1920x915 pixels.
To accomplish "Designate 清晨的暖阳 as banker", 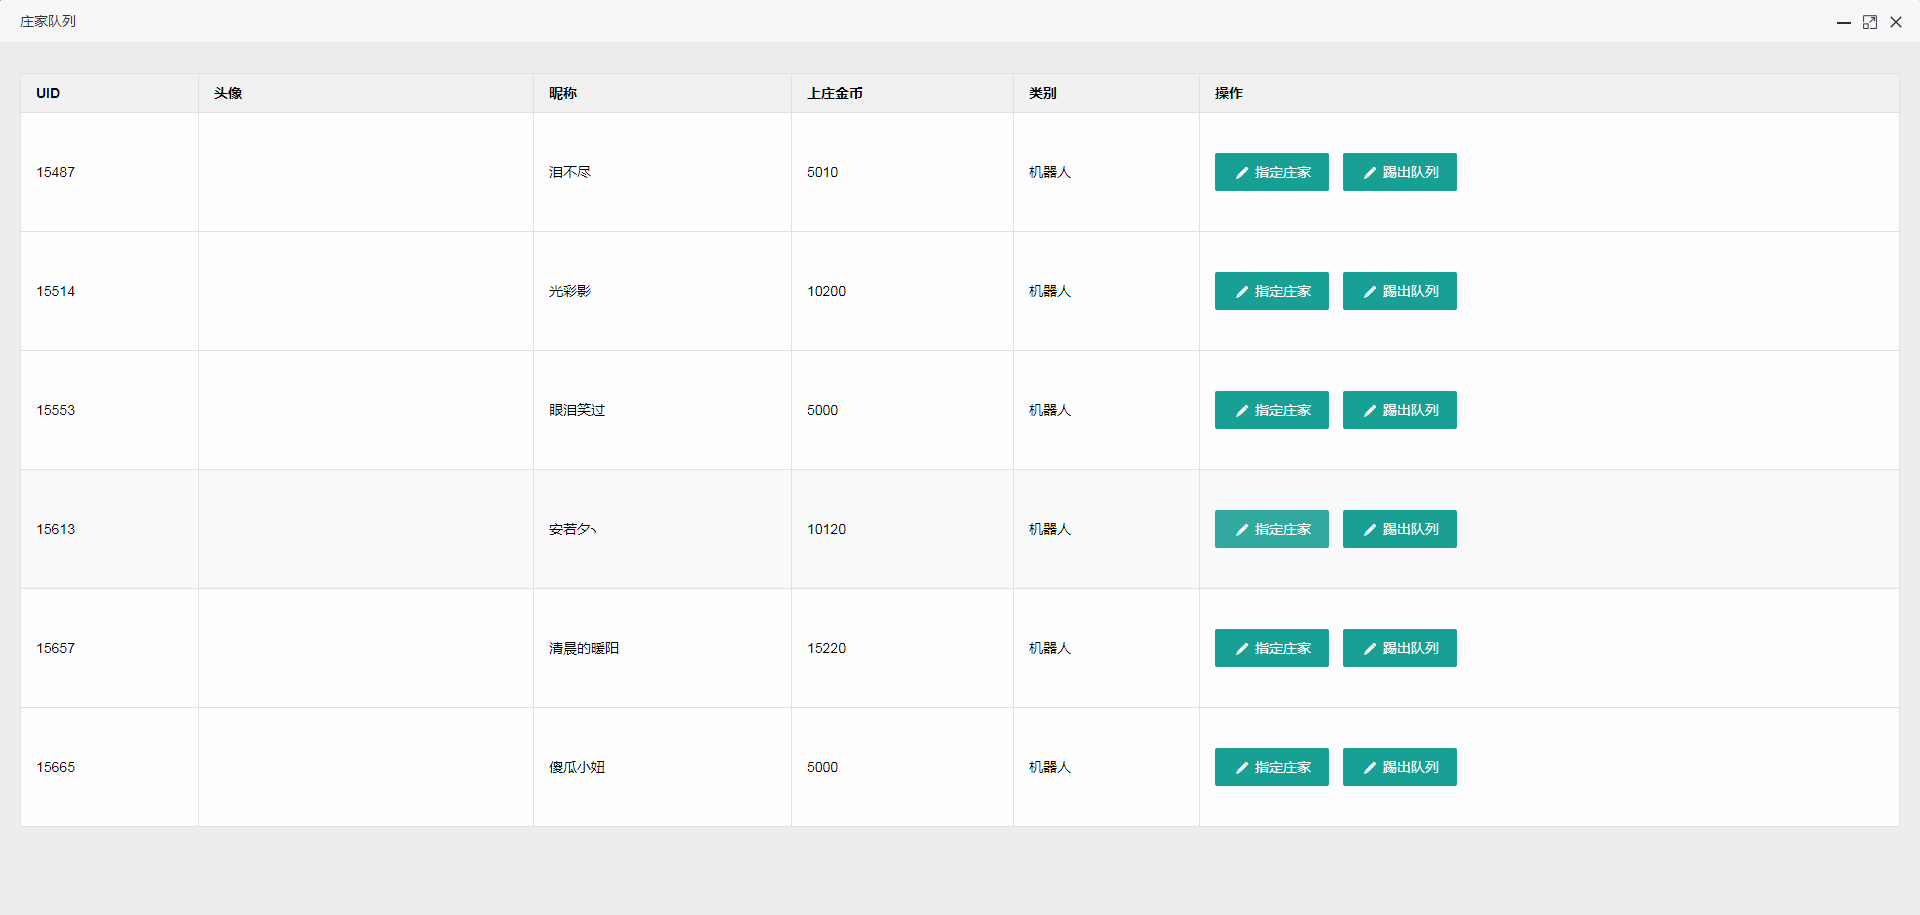I will (1271, 648).
